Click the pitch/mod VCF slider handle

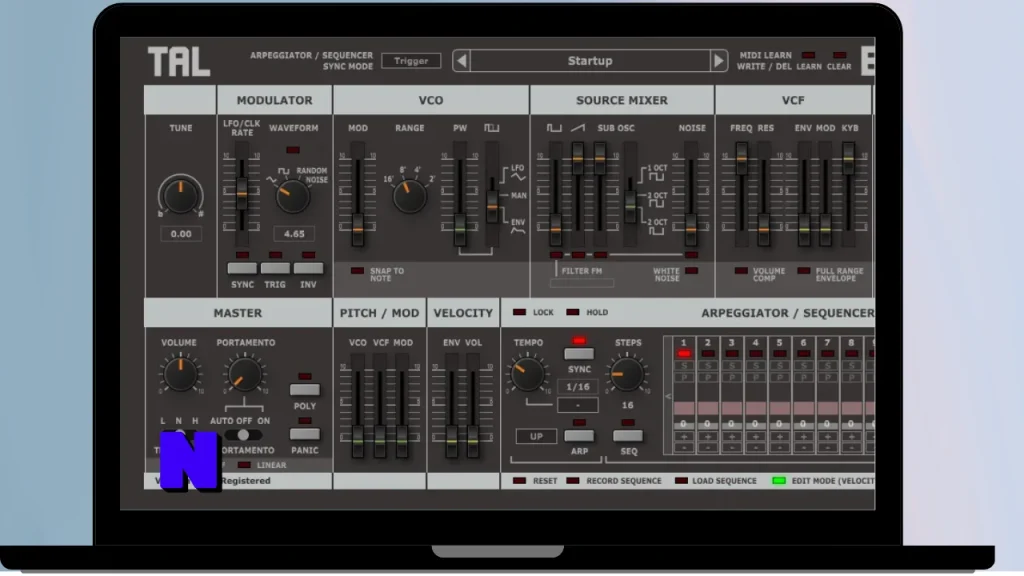[x=379, y=441]
